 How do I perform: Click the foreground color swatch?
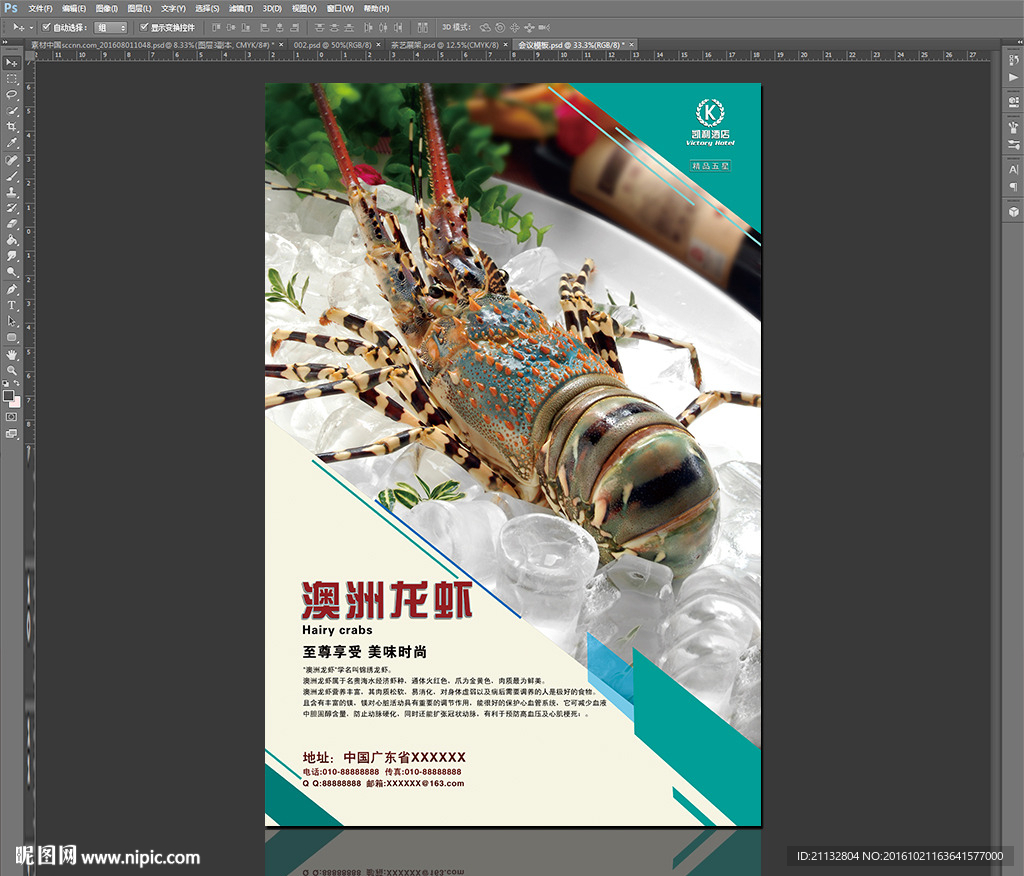pos(8,395)
